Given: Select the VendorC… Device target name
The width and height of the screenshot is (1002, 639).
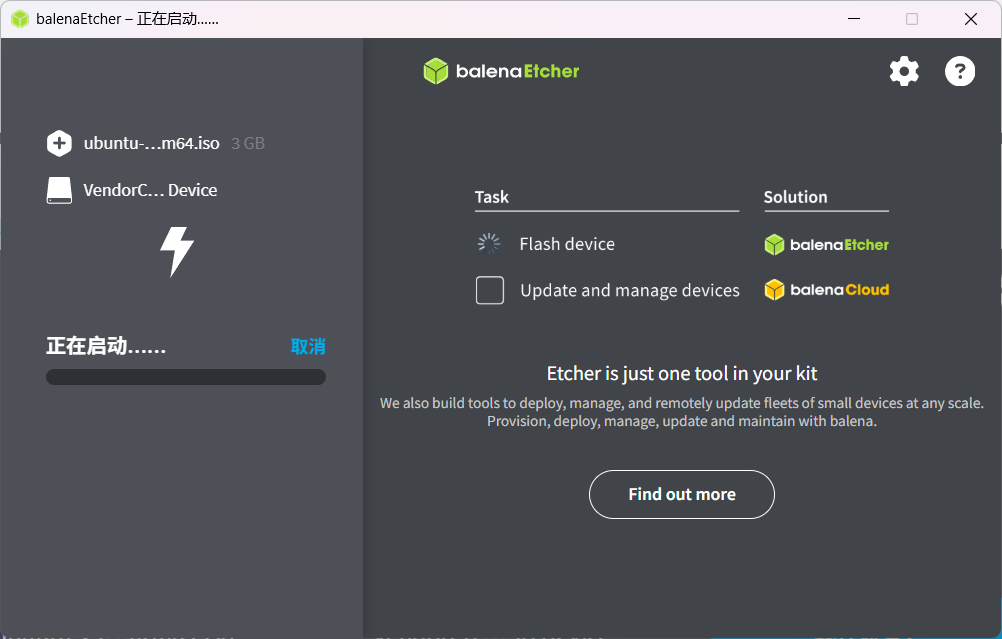Looking at the screenshot, I should coord(150,190).
